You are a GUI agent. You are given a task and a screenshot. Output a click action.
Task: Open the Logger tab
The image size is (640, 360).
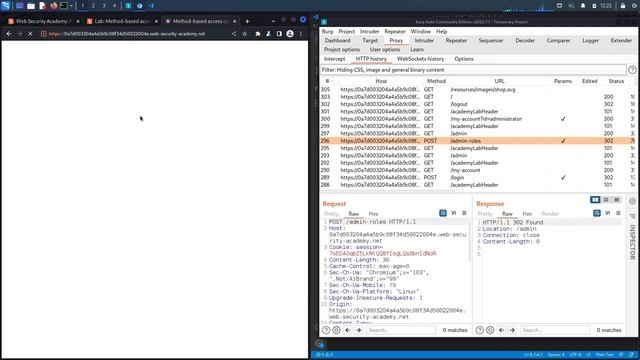pyautogui.click(x=590, y=40)
